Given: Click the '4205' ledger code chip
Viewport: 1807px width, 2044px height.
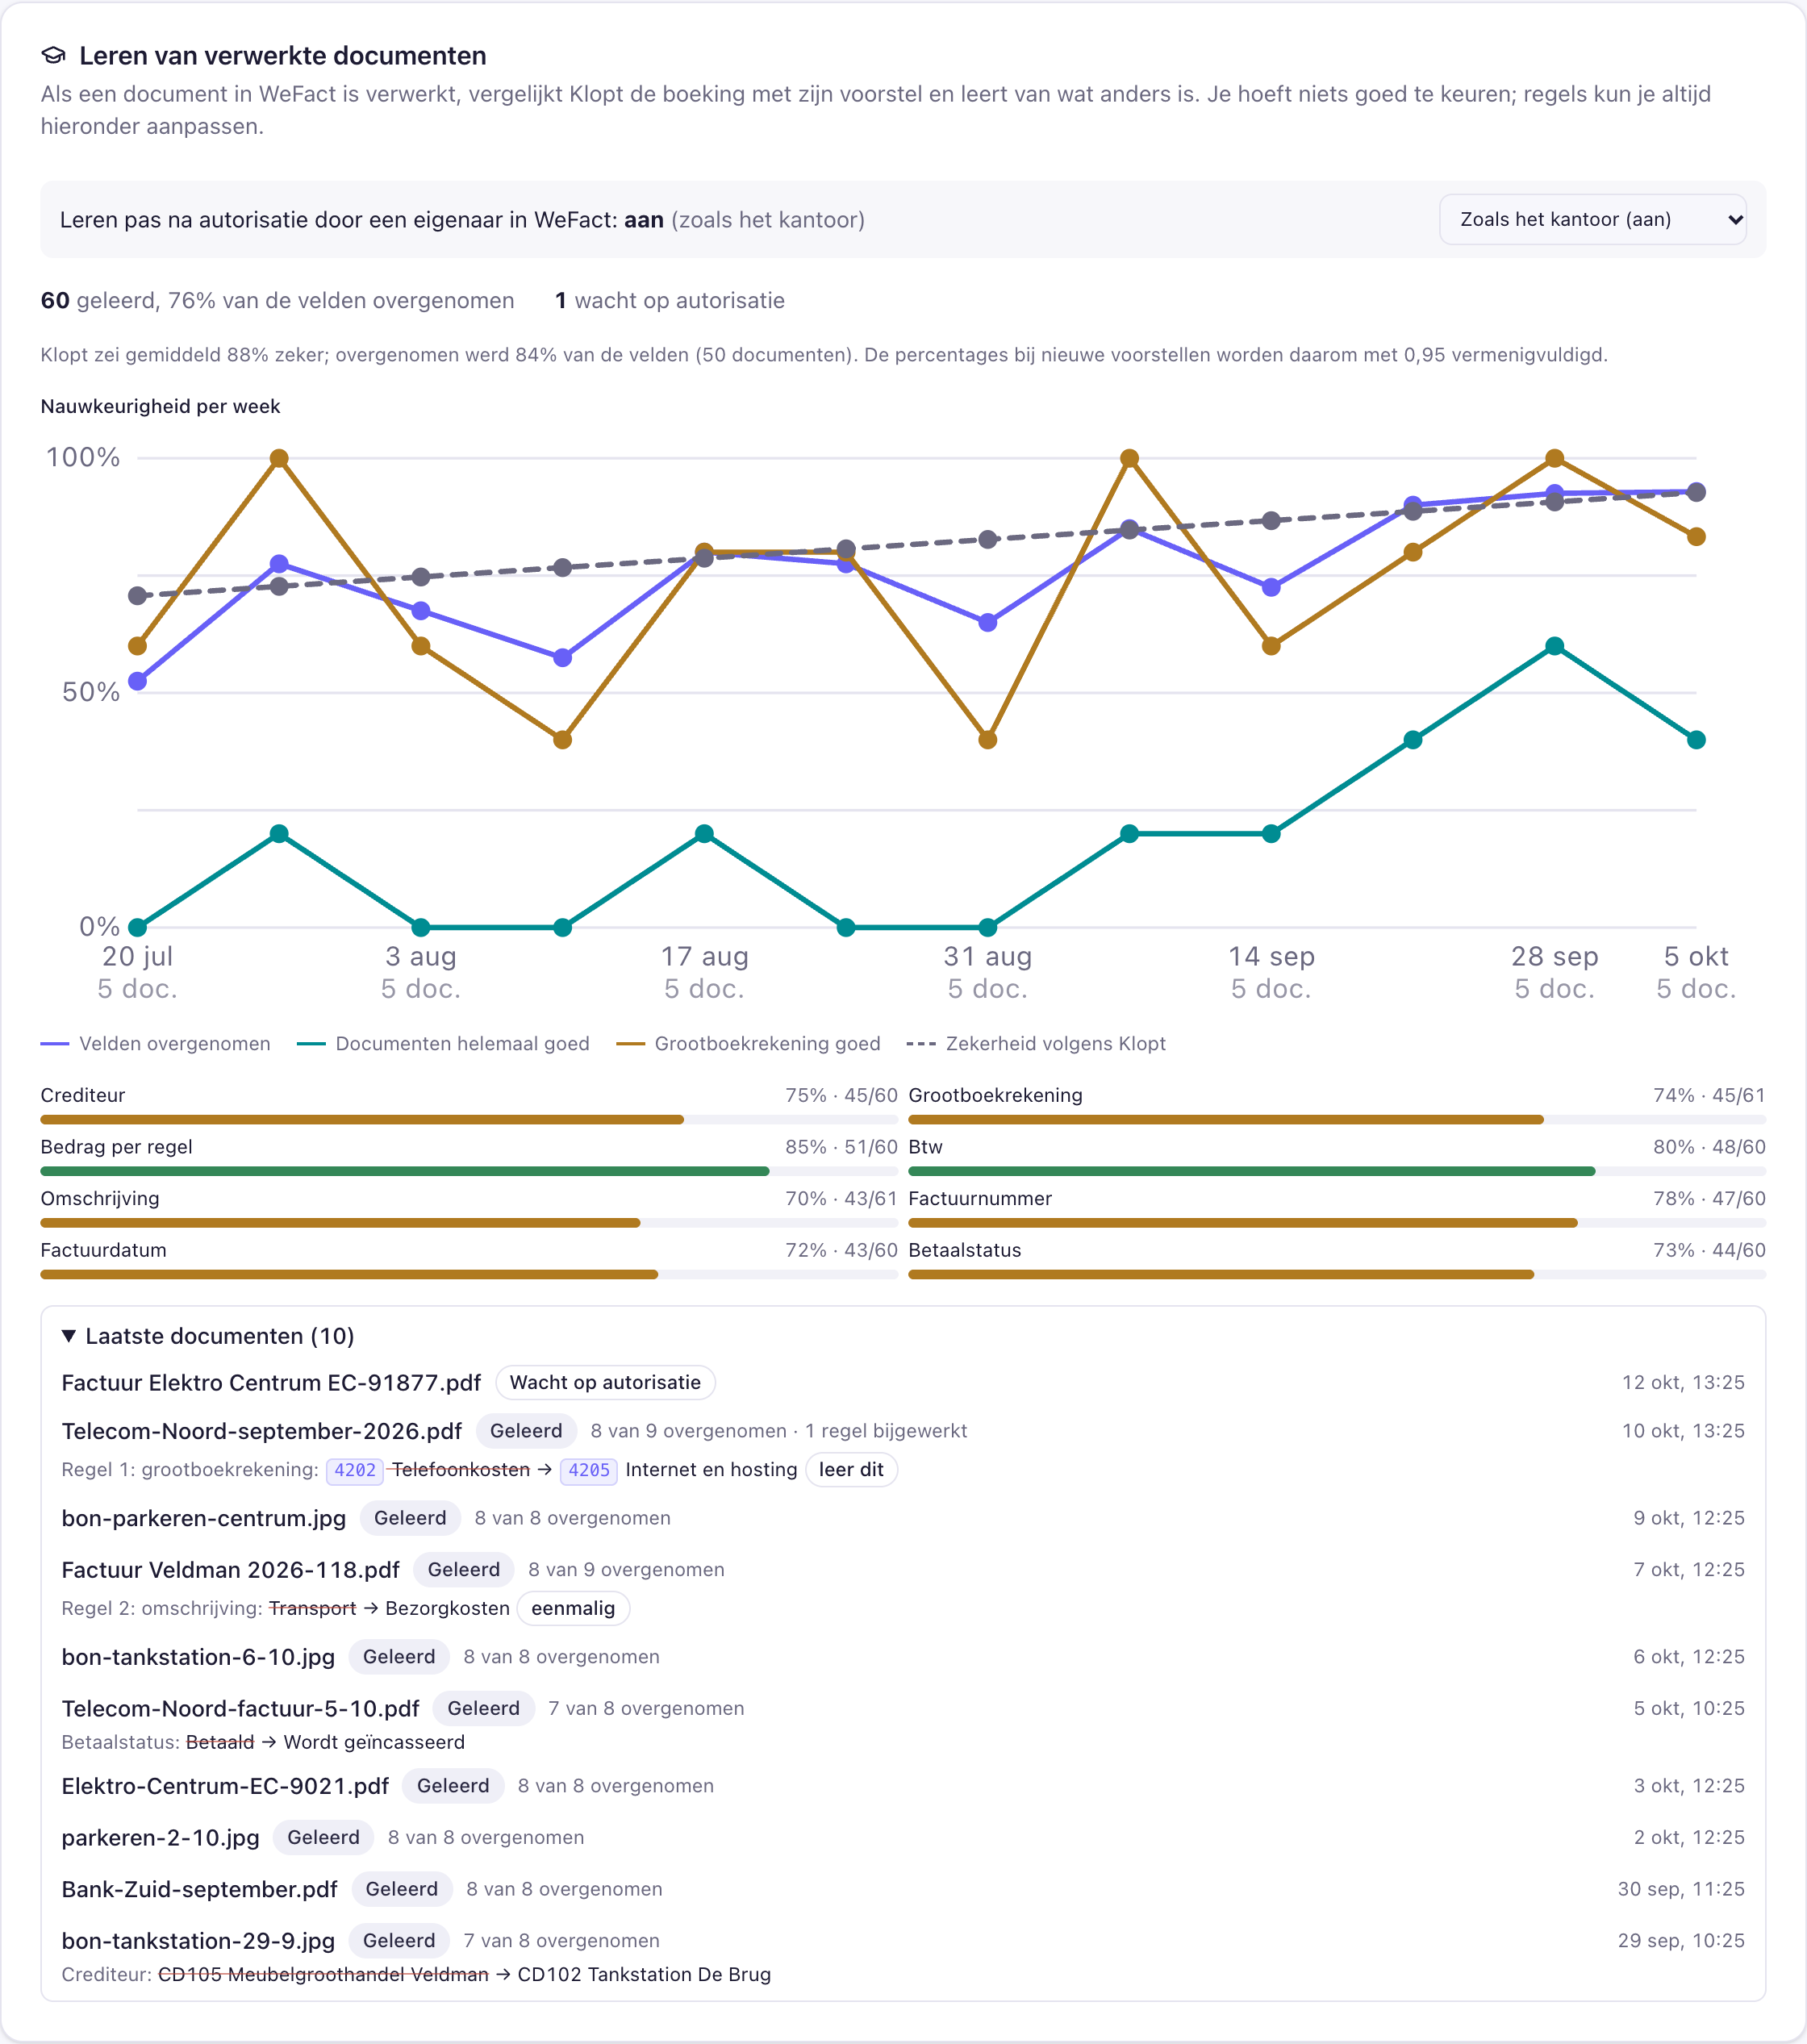Looking at the screenshot, I should 589,1470.
